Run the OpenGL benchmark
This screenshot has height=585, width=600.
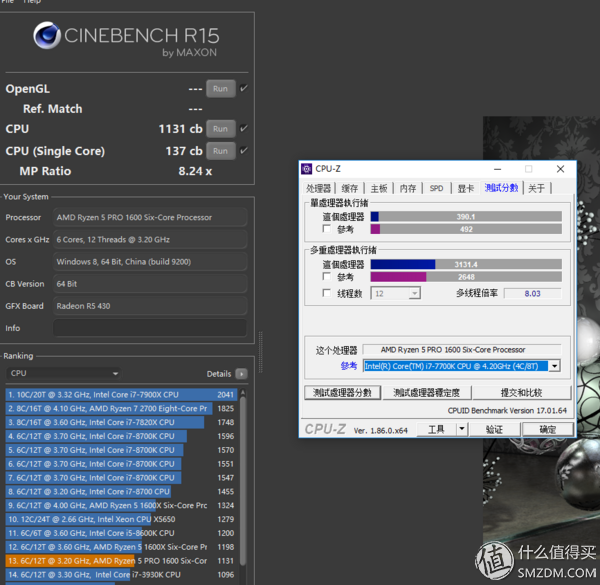[220, 89]
